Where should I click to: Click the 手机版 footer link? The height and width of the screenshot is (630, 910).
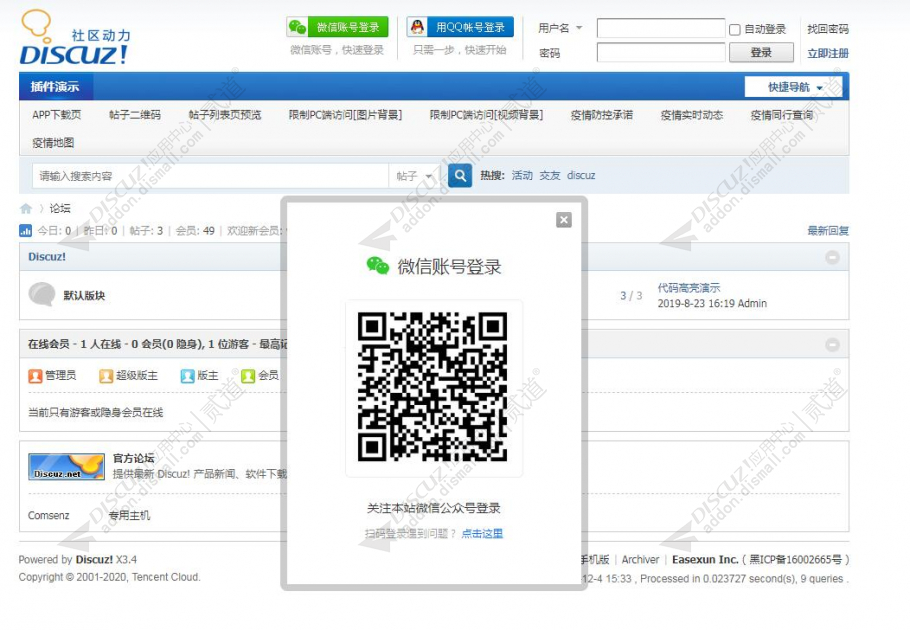[x=595, y=560]
